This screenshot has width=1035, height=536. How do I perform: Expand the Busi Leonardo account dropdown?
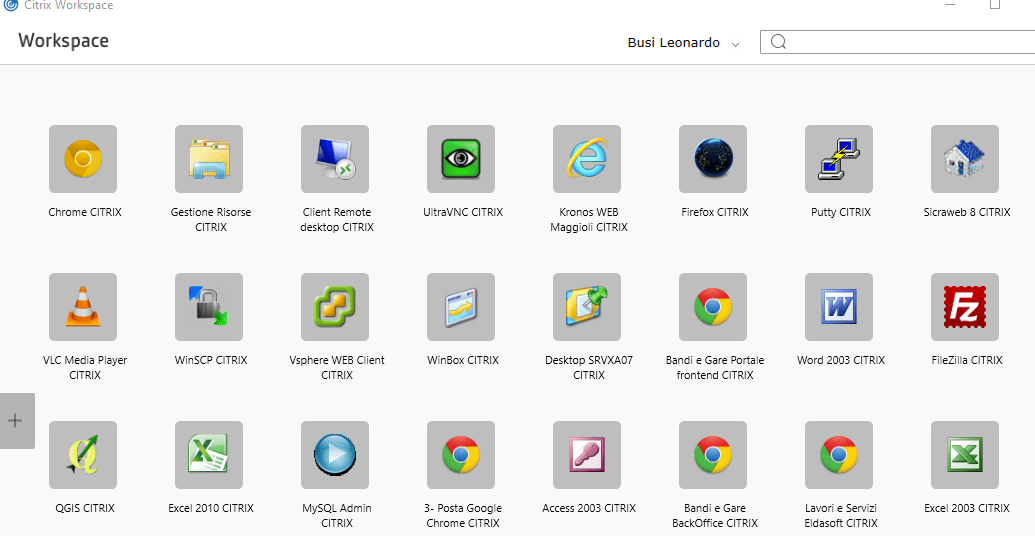click(x=683, y=43)
